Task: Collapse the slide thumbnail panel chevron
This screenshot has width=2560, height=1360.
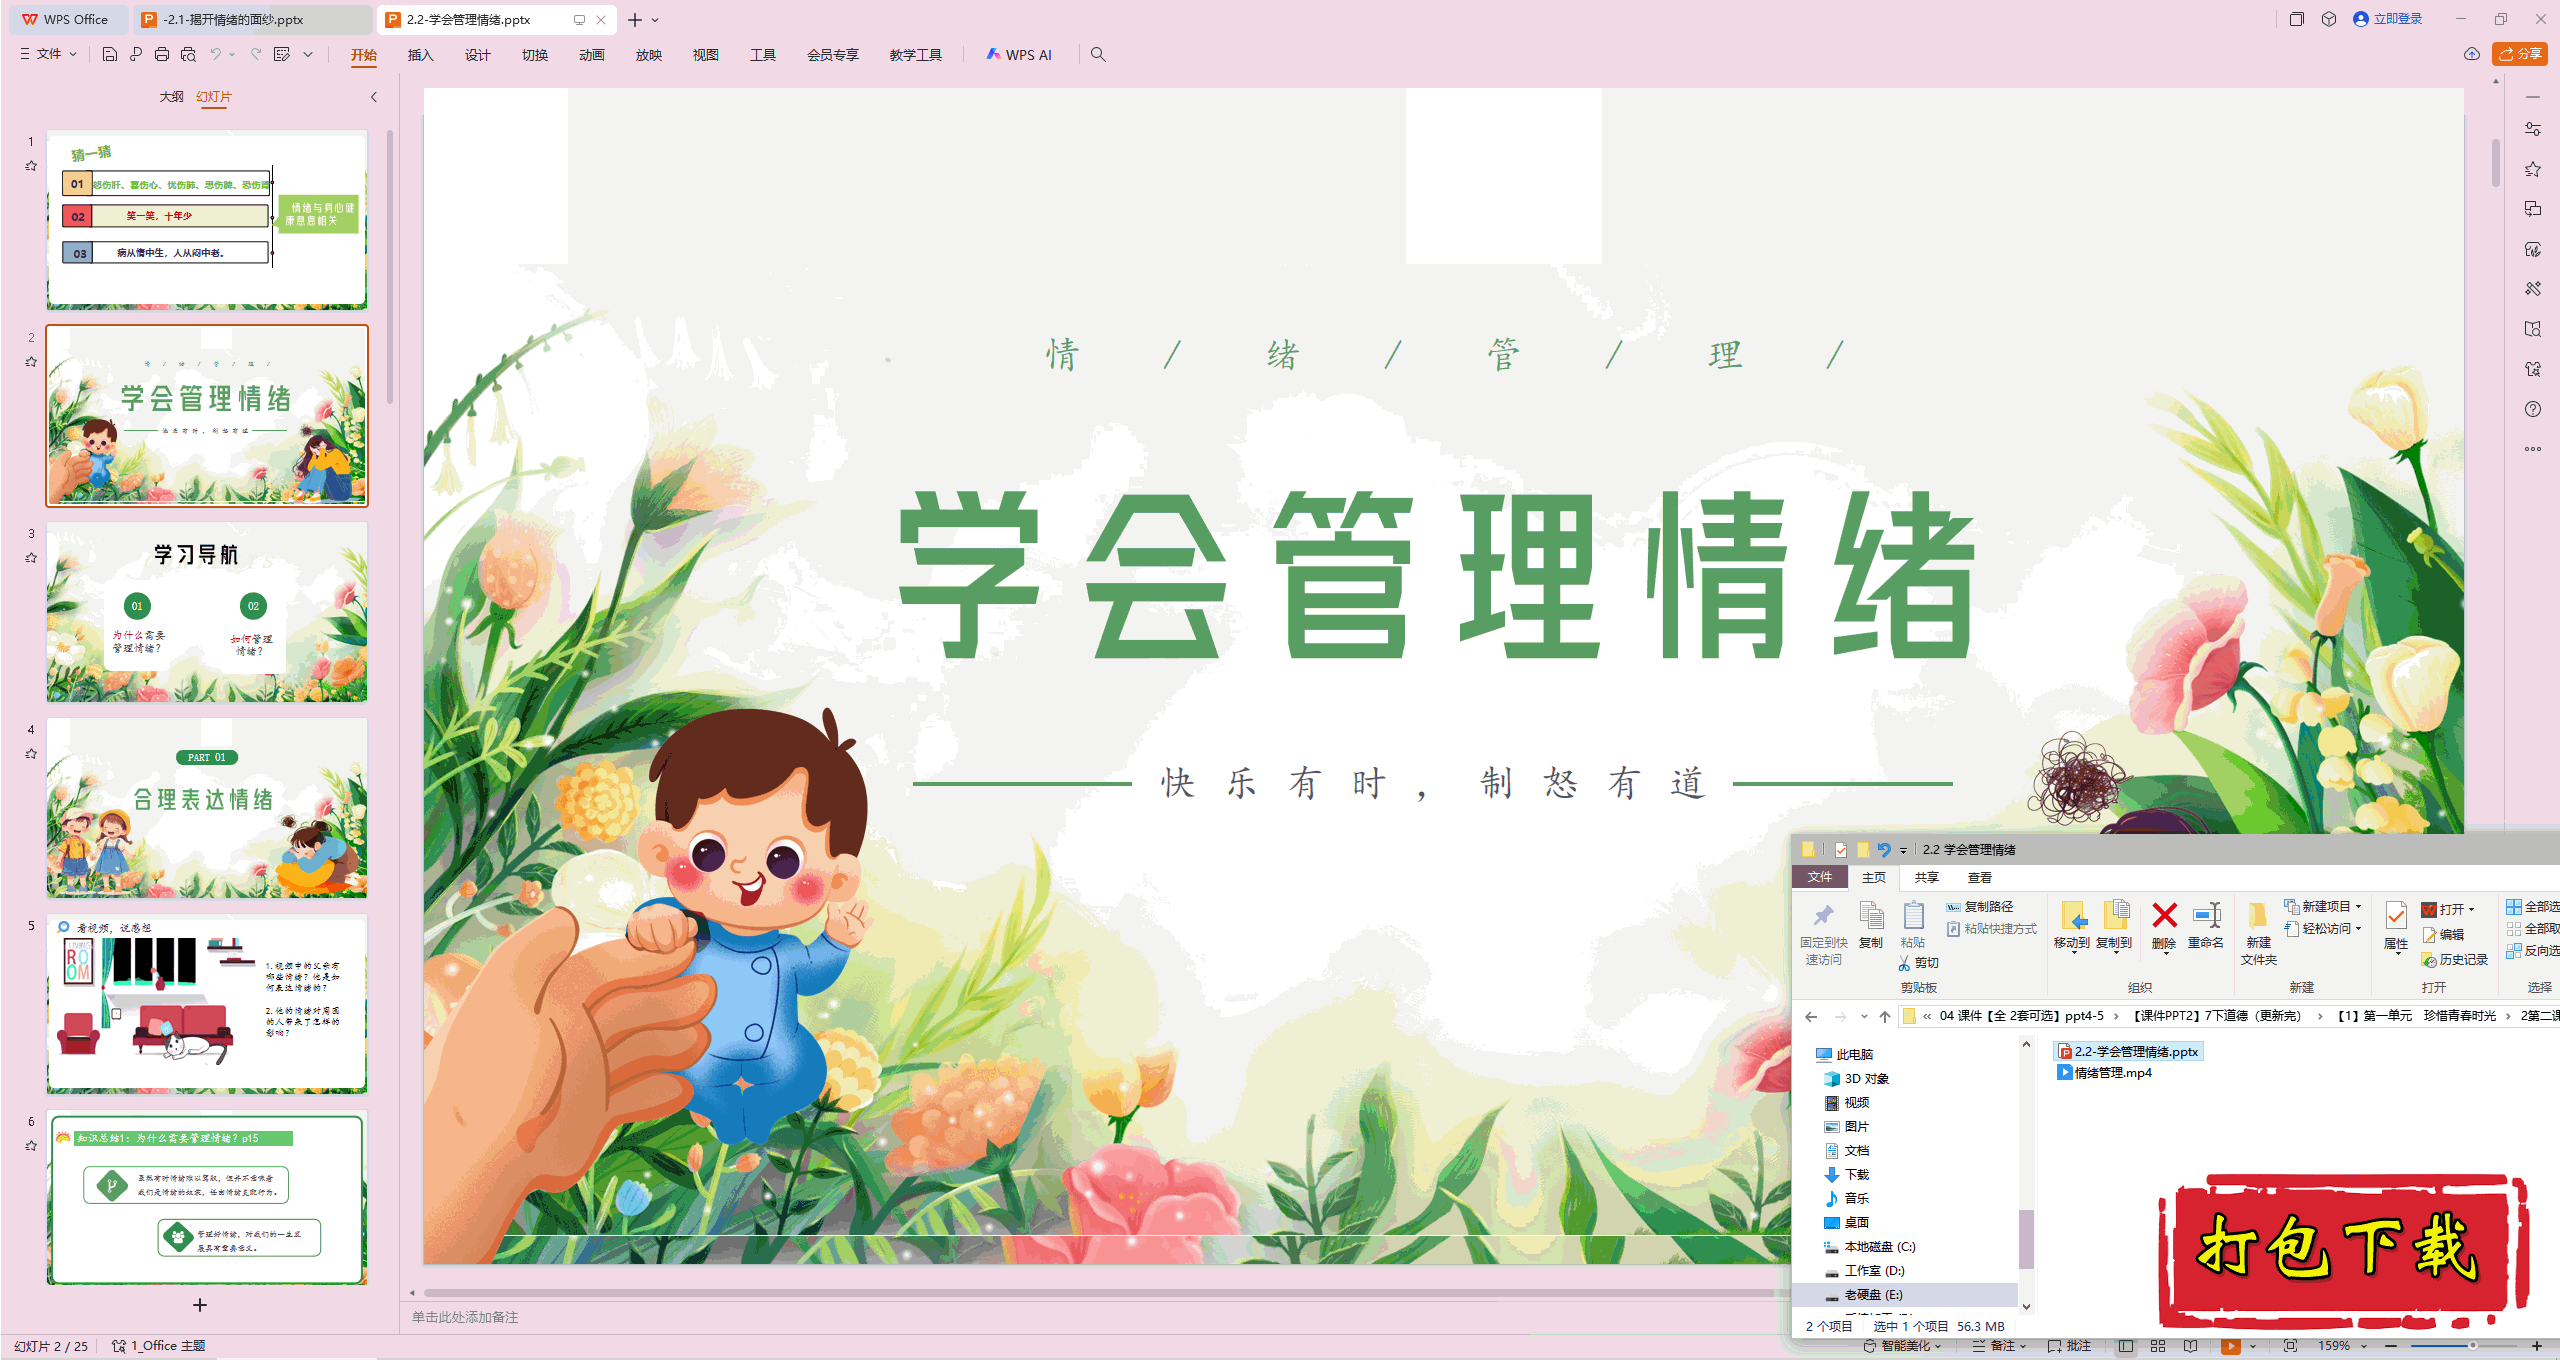Action: (x=374, y=97)
